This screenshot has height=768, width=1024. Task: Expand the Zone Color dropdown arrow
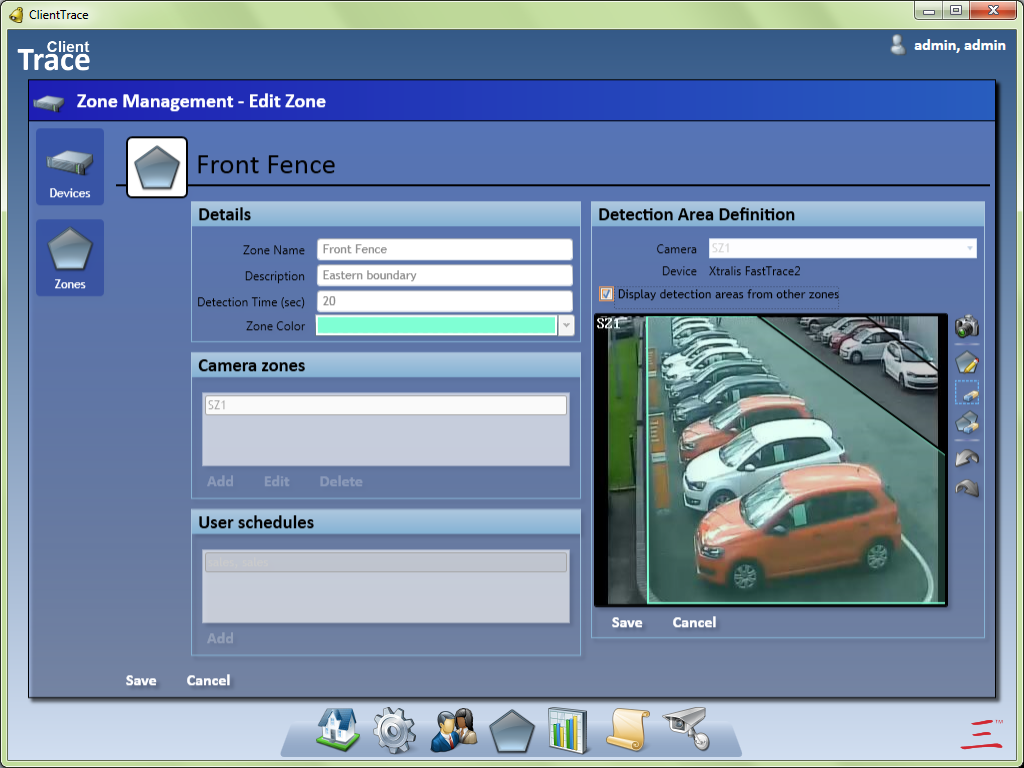coord(567,326)
